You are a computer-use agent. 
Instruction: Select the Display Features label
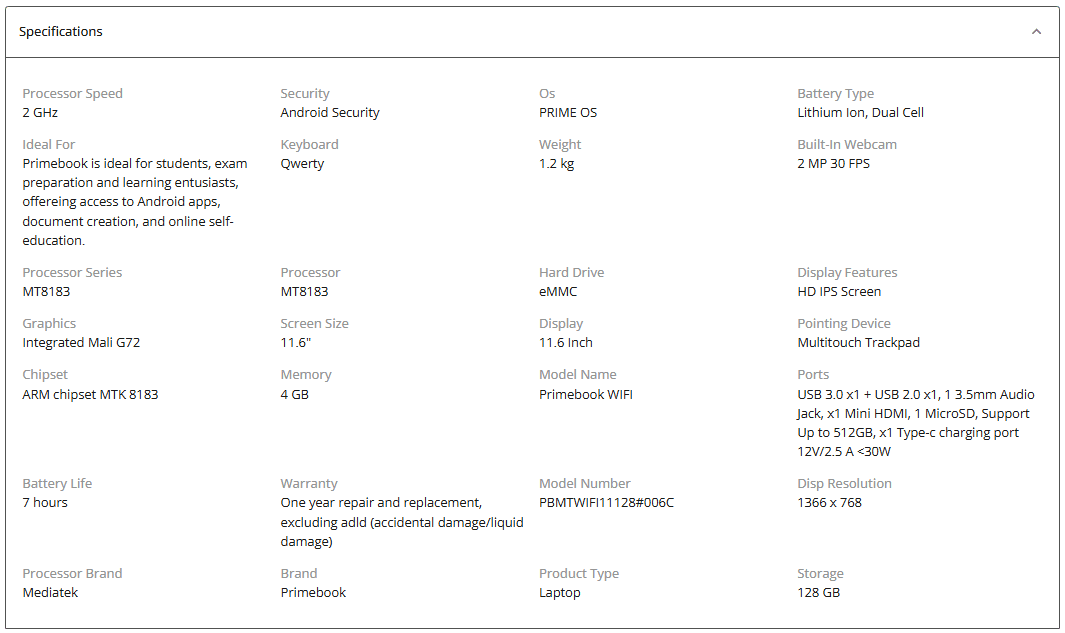[x=847, y=272]
